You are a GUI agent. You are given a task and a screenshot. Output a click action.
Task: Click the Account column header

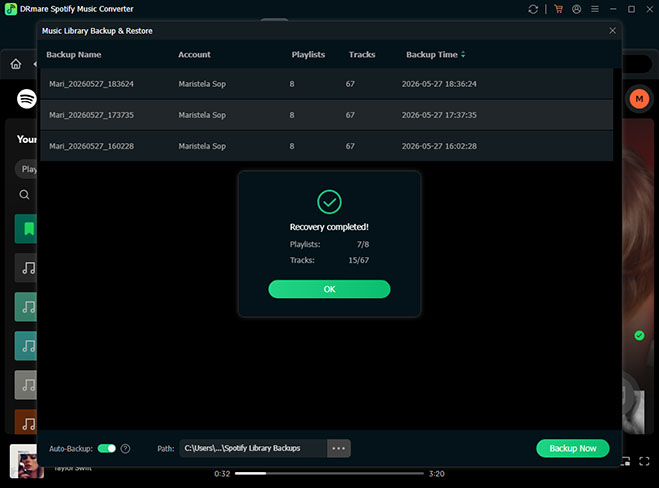[x=194, y=55]
